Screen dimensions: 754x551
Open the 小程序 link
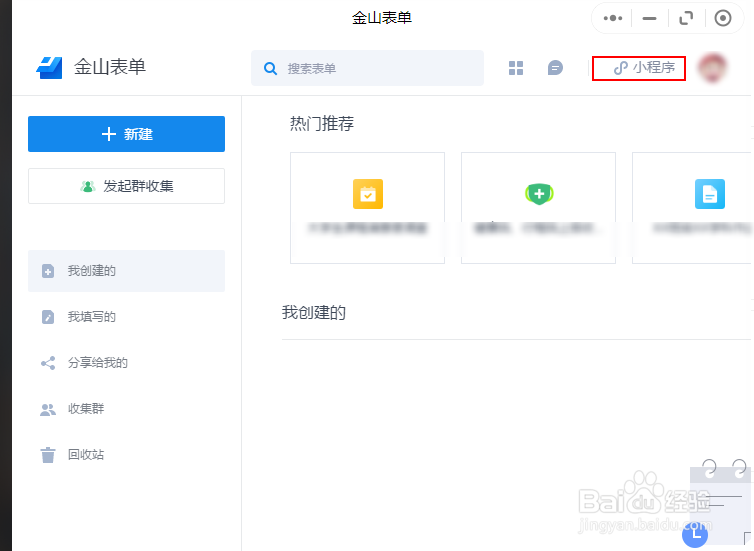[x=644, y=68]
